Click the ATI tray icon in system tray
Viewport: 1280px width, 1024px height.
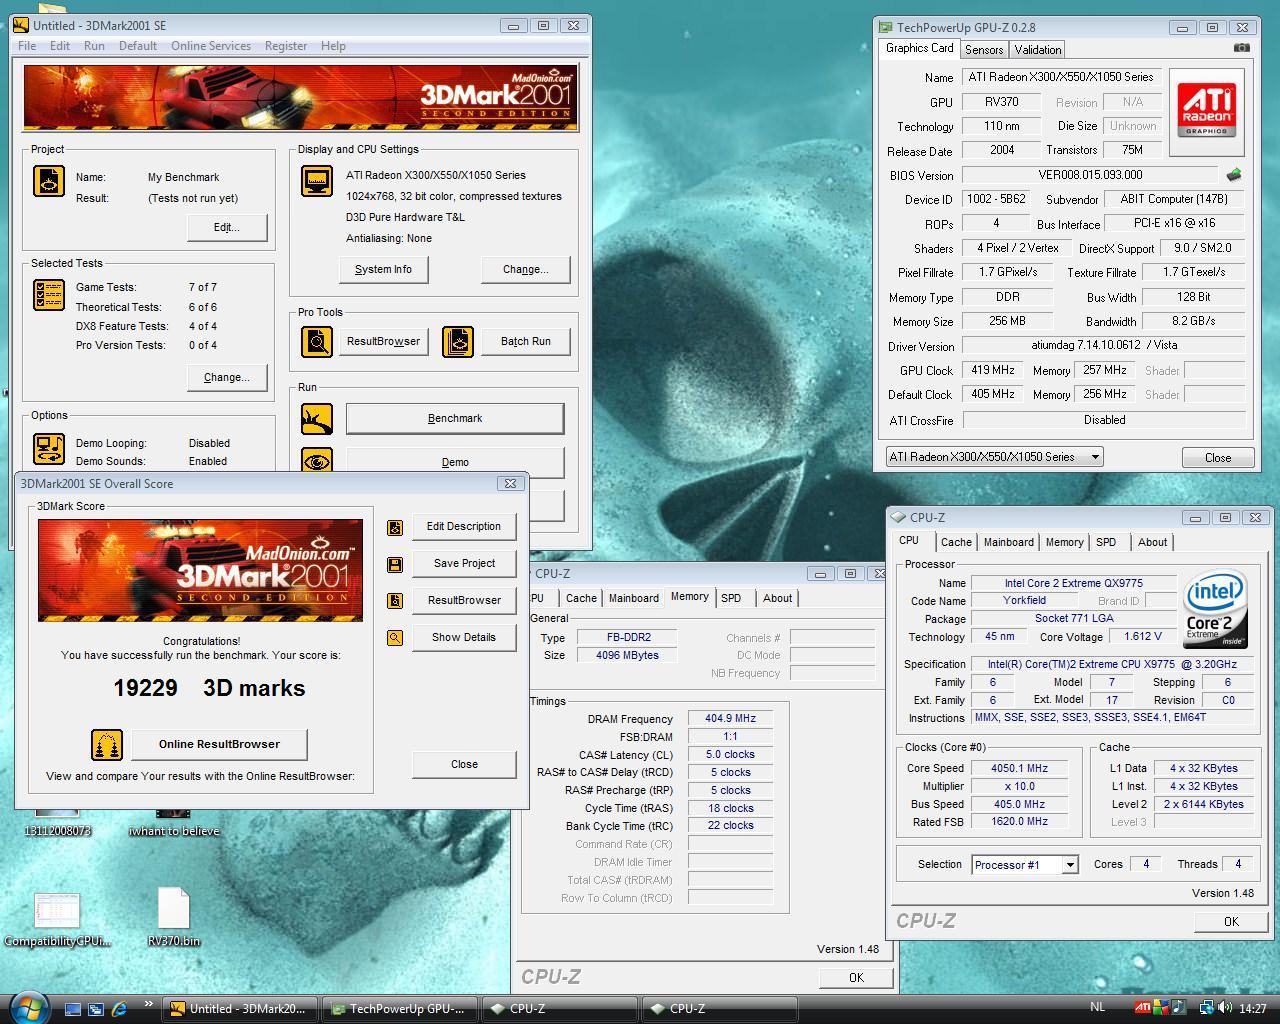(x=1143, y=1007)
